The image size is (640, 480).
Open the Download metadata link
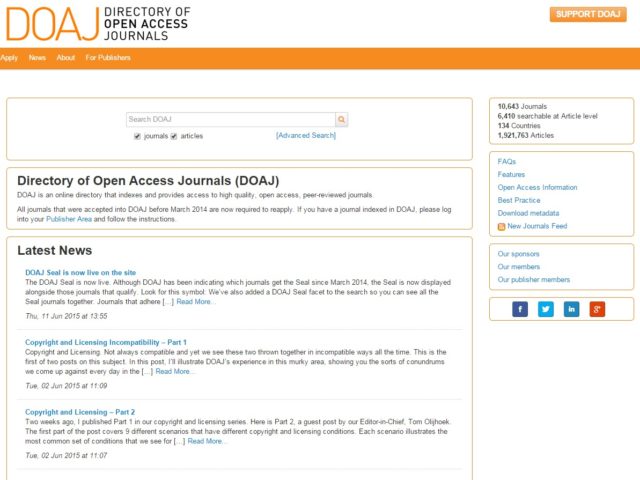coord(528,213)
